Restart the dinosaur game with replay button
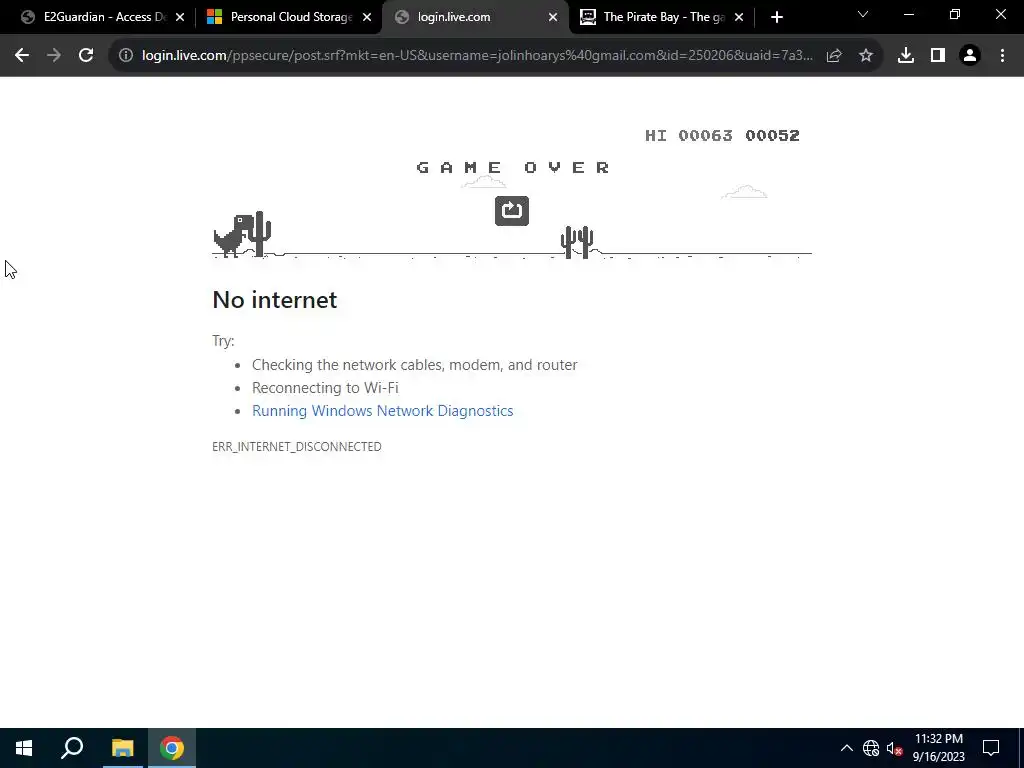This screenshot has width=1024, height=768. pos(512,211)
